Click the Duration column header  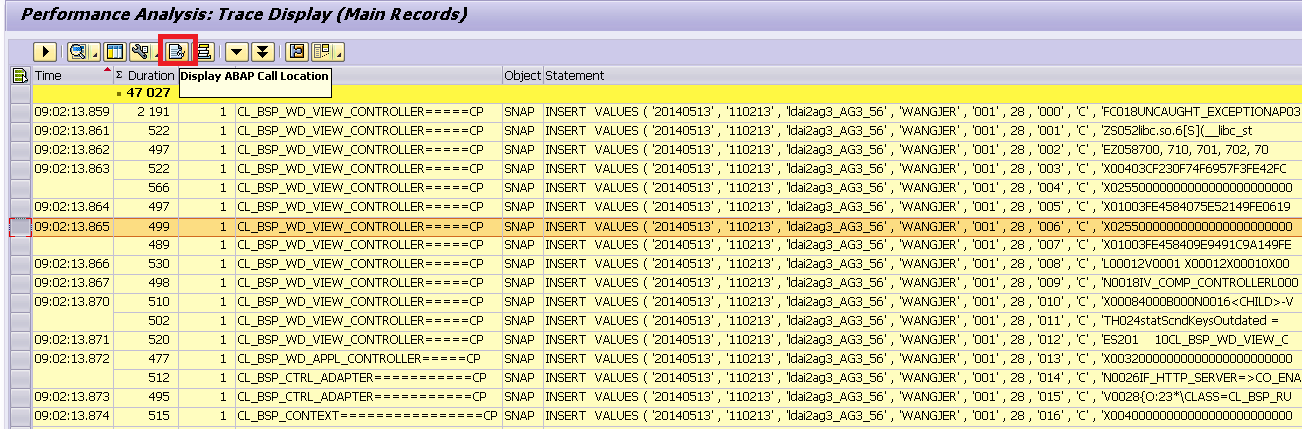point(145,75)
